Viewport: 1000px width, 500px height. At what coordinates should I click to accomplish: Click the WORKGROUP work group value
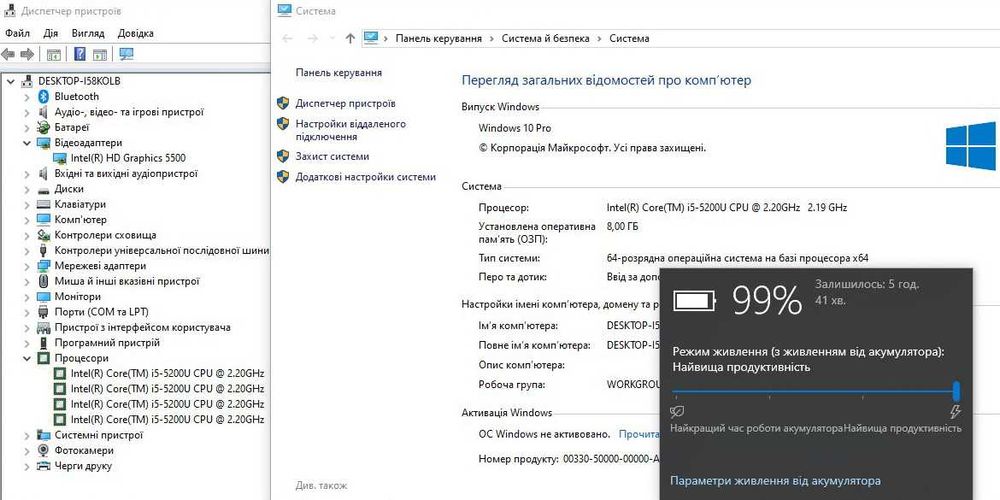(634, 385)
